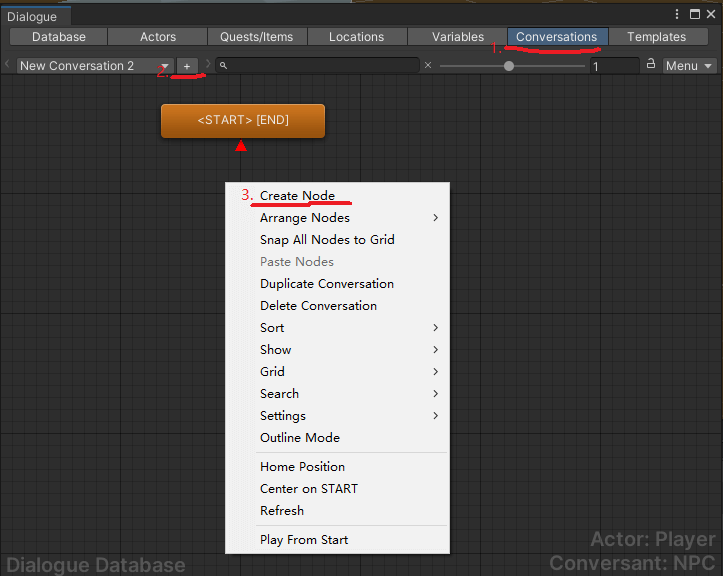Viewport: 723px width, 576px height.
Task: Select Delete Conversation
Action: (337, 306)
